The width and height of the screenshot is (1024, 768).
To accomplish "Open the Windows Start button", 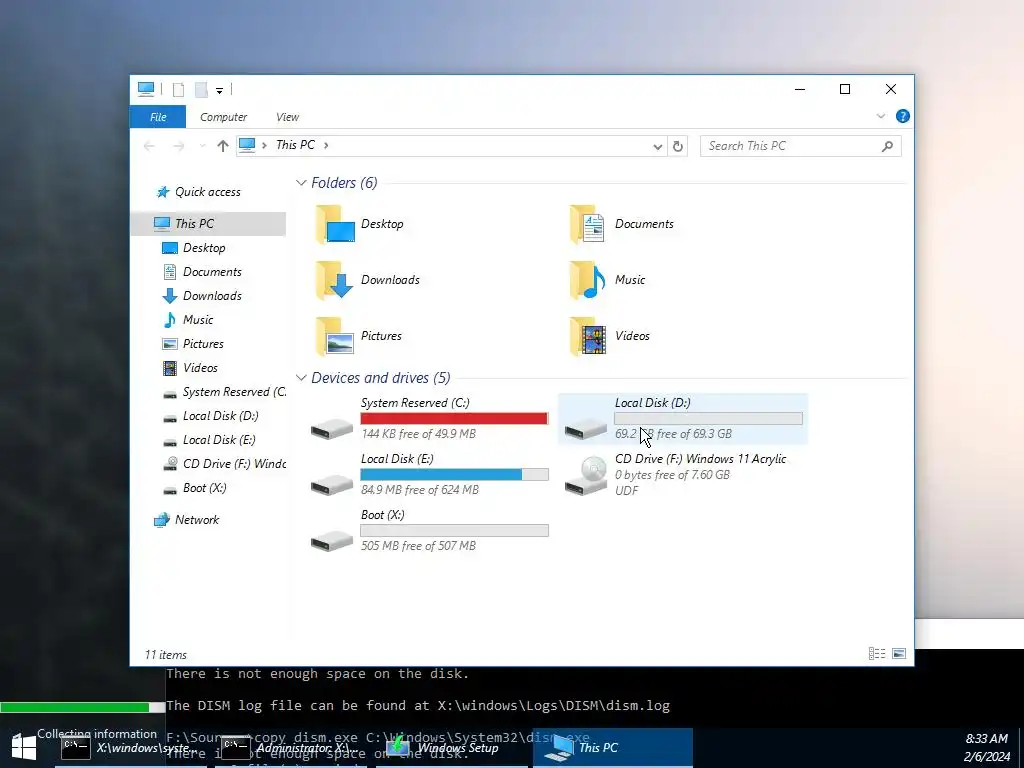I will tap(24, 748).
